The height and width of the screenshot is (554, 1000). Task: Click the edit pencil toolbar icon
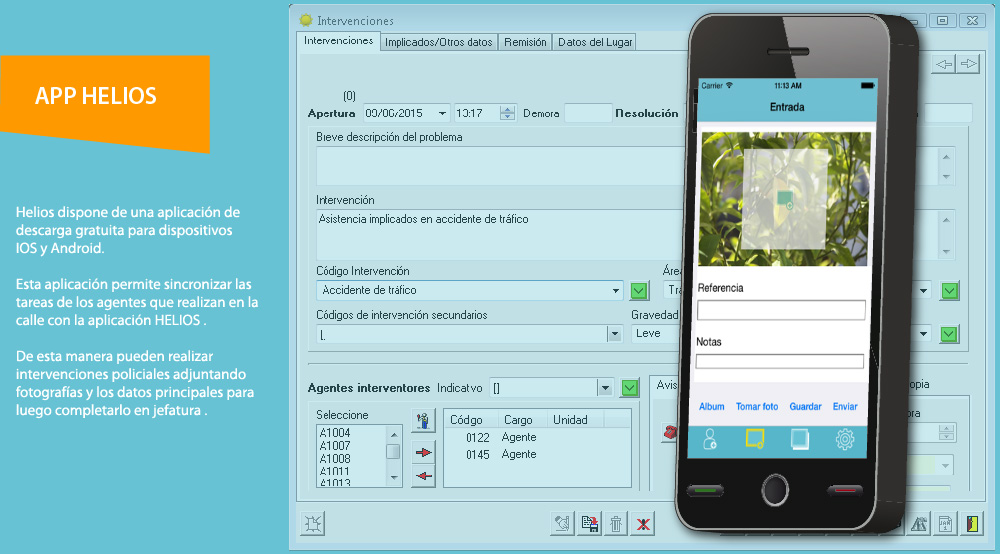click(562, 523)
